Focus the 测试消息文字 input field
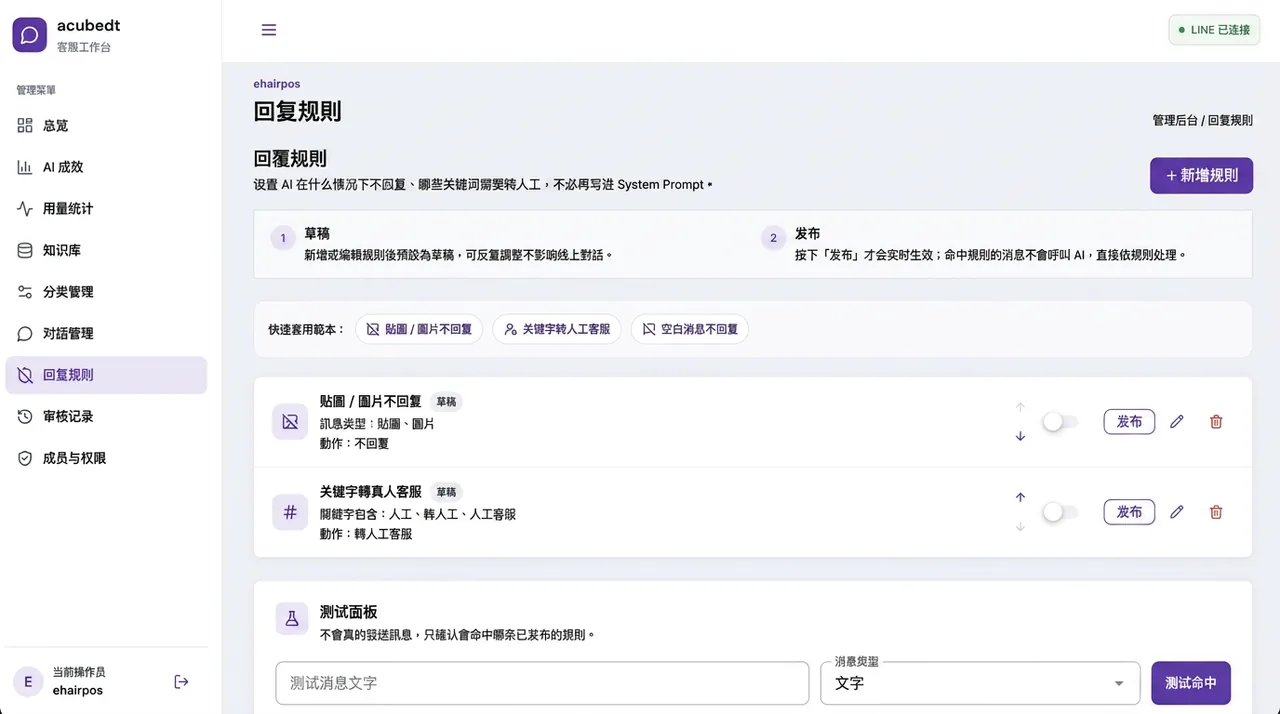Viewport: 1280px width, 714px height. (x=542, y=683)
